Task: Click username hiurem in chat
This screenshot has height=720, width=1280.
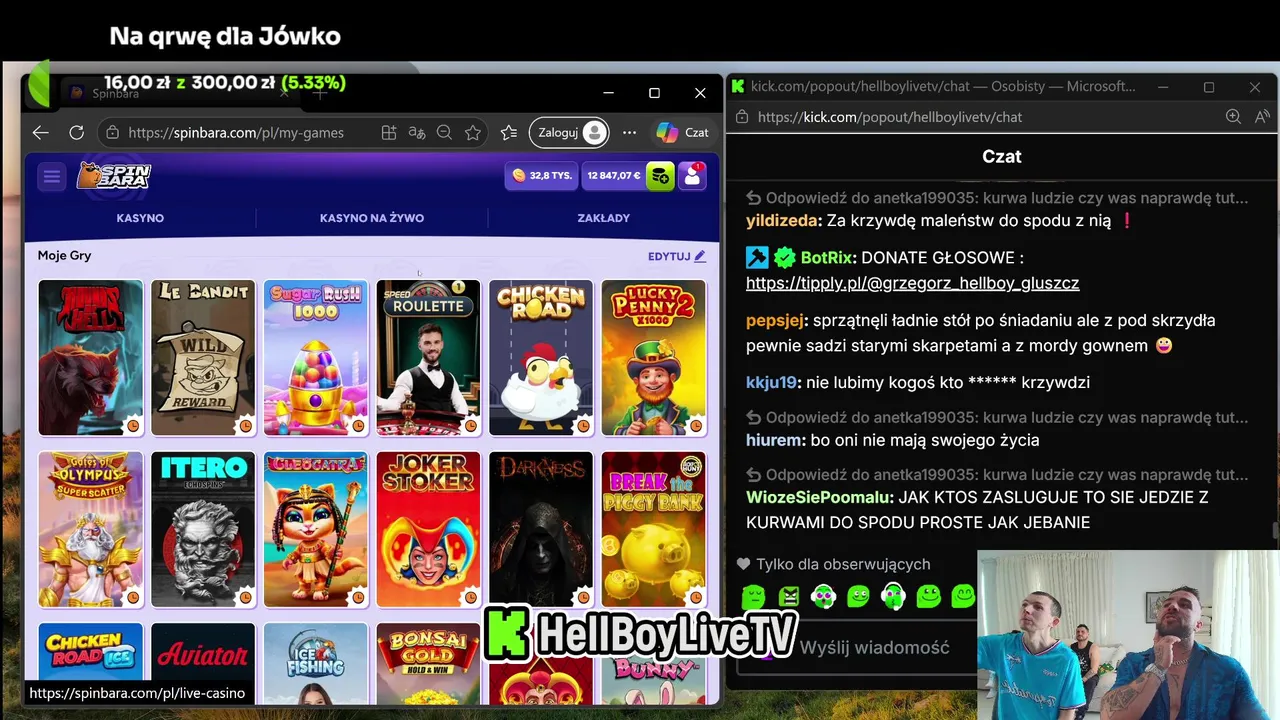Action: point(775,440)
